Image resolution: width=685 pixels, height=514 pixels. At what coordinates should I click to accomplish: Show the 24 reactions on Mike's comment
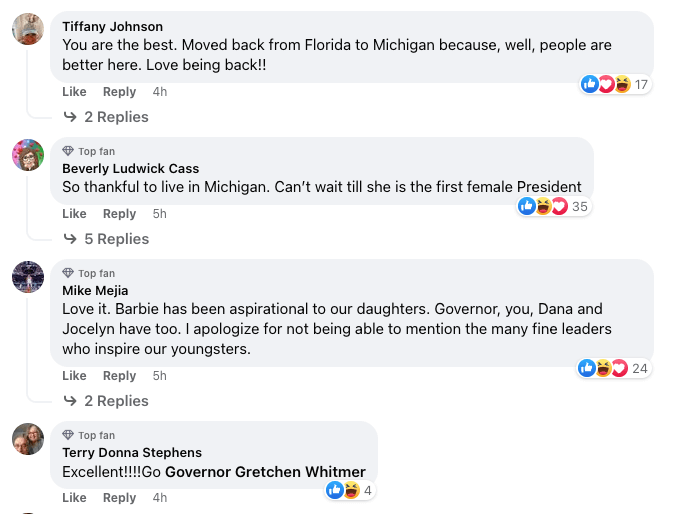(614, 368)
